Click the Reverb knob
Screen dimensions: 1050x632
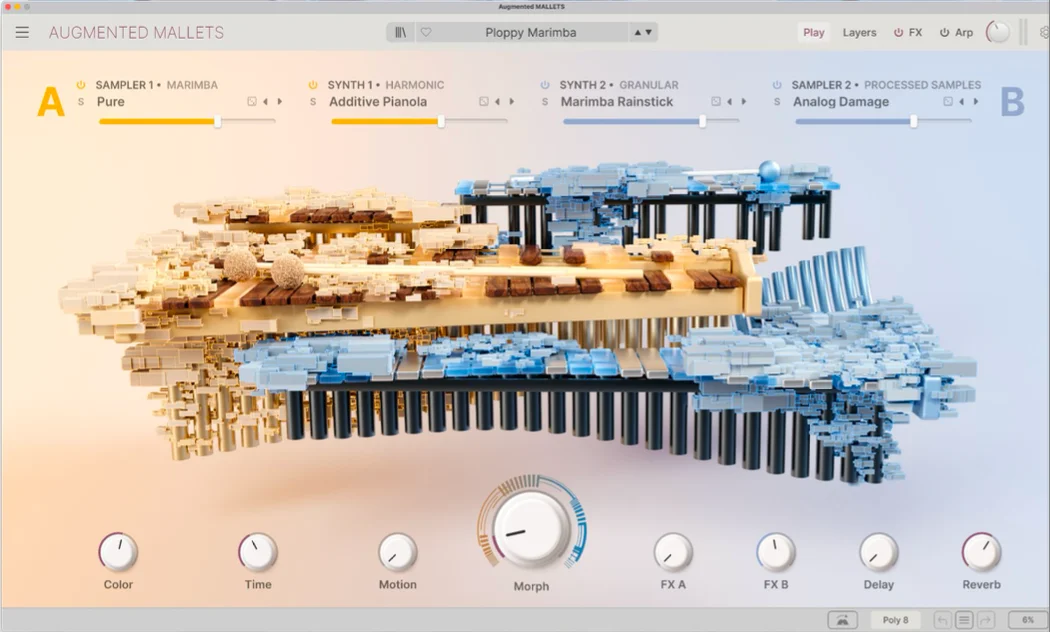(x=982, y=552)
